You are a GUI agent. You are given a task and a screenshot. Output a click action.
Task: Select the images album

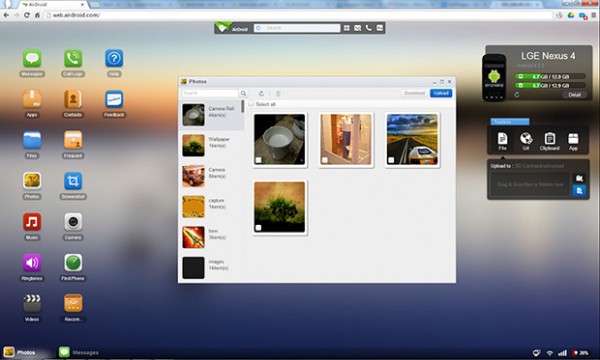pyautogui.click(x=210, y=267)
